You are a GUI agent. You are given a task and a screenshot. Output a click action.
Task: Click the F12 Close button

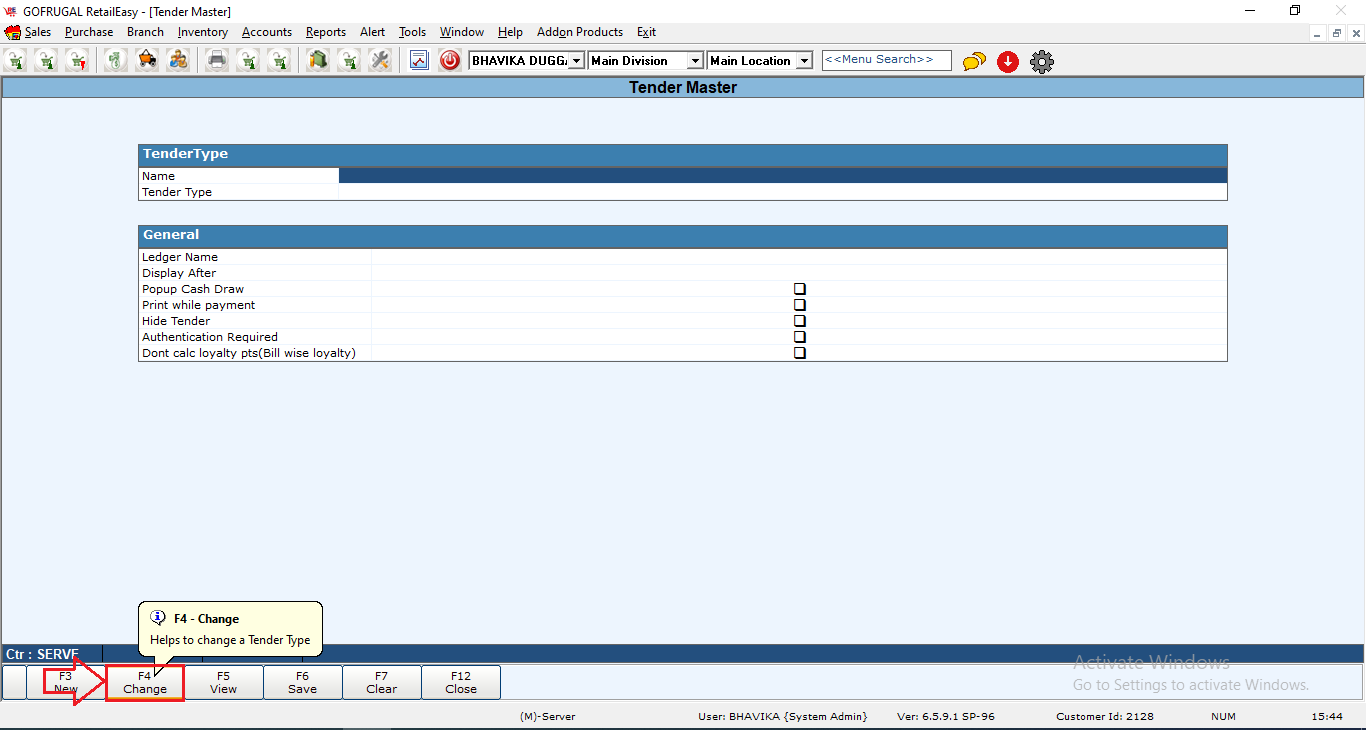pos(461,683)
